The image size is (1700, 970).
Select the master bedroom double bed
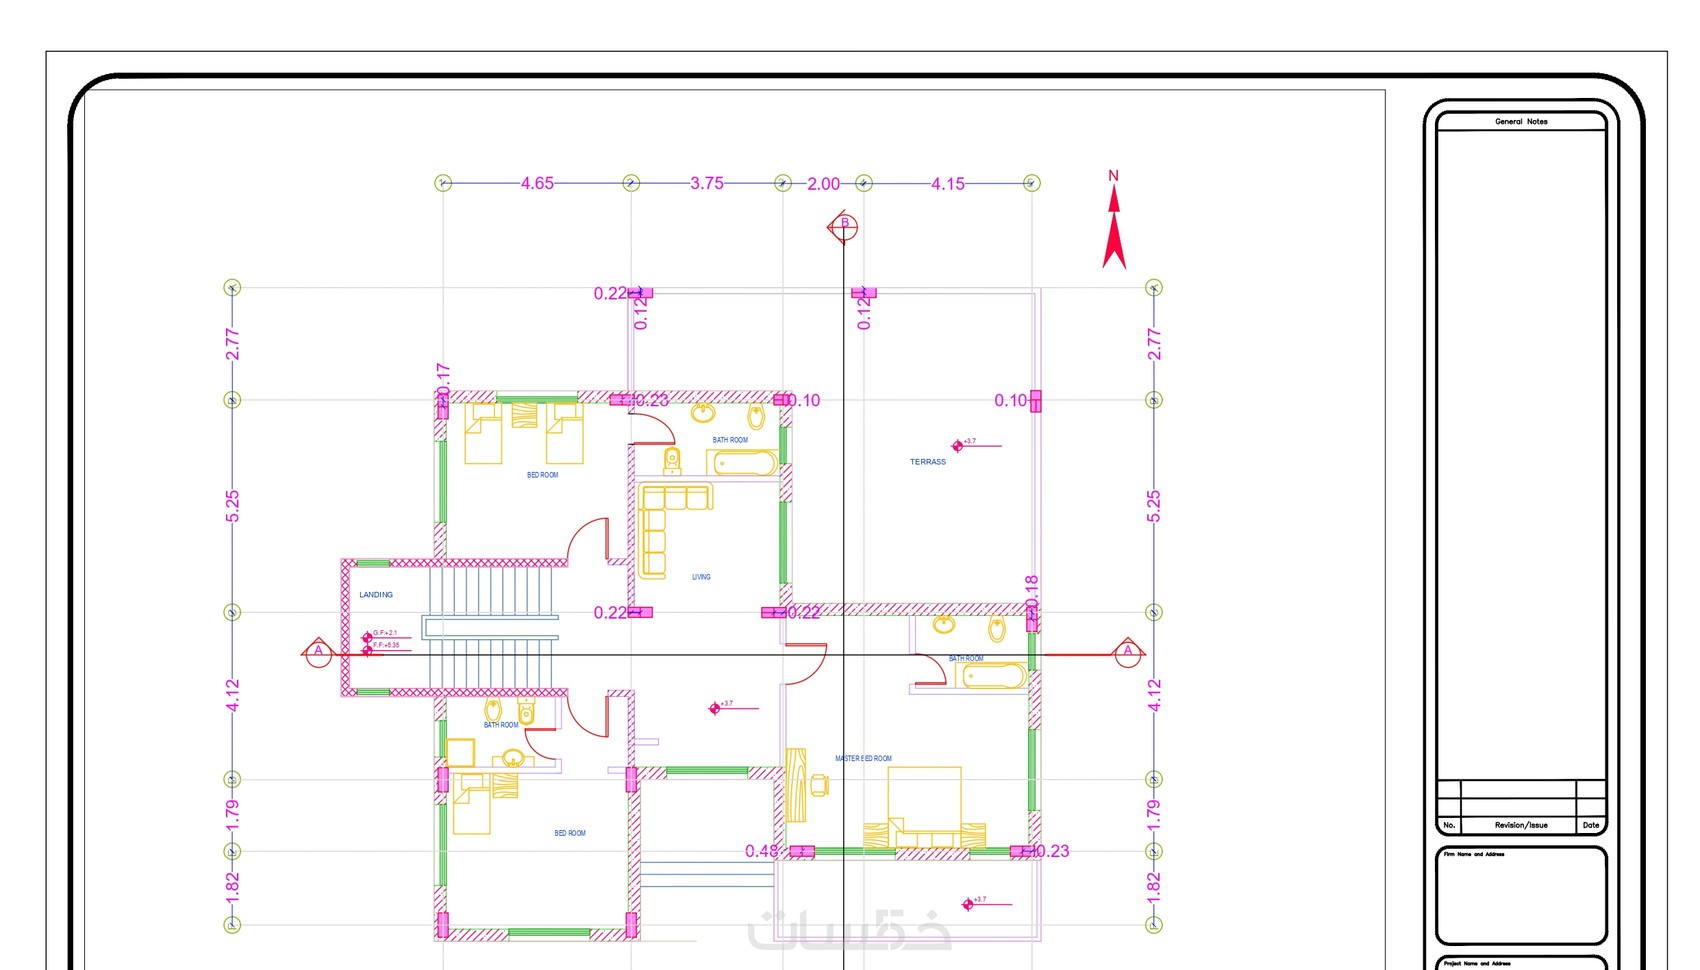[925, 808]
